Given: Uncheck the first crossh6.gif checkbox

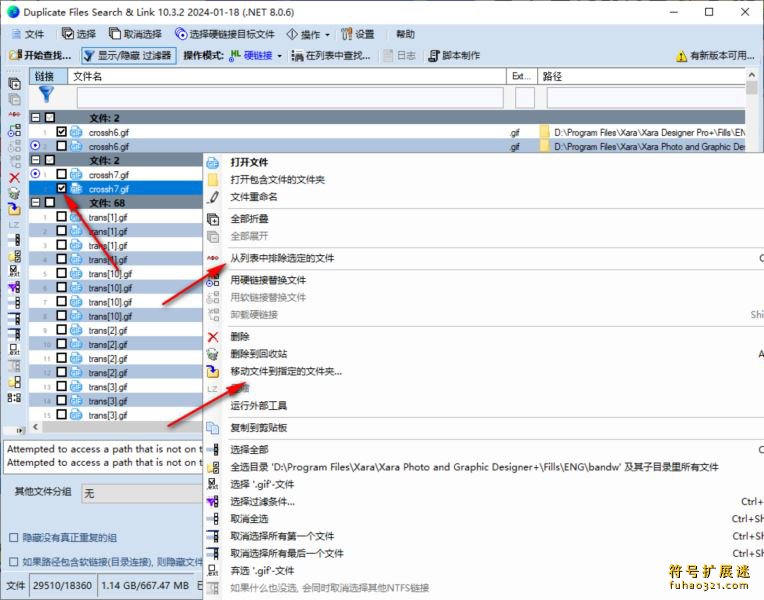Looking at the screenshot, I should (61, 132).
